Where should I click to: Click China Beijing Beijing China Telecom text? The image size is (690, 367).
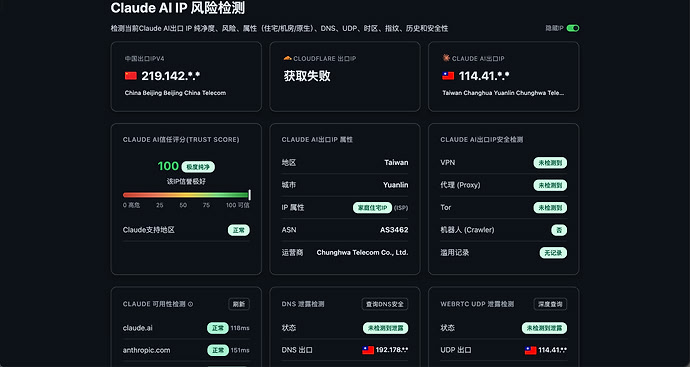coord(175,93)
